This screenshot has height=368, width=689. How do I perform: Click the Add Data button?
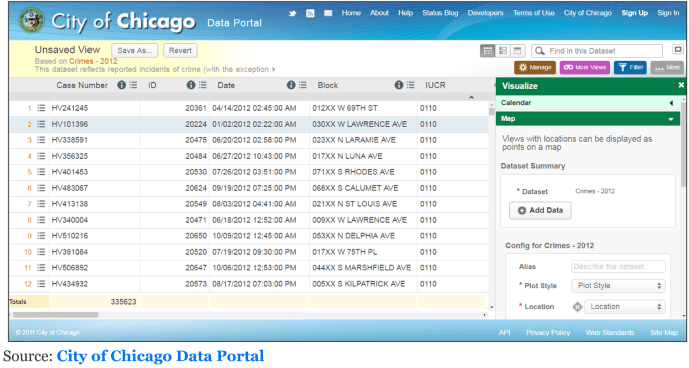(x=540, y=211)
